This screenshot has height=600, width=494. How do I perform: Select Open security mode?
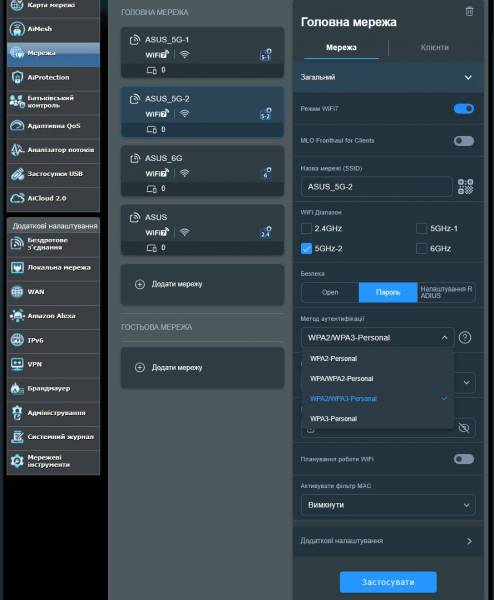(330, 292)
